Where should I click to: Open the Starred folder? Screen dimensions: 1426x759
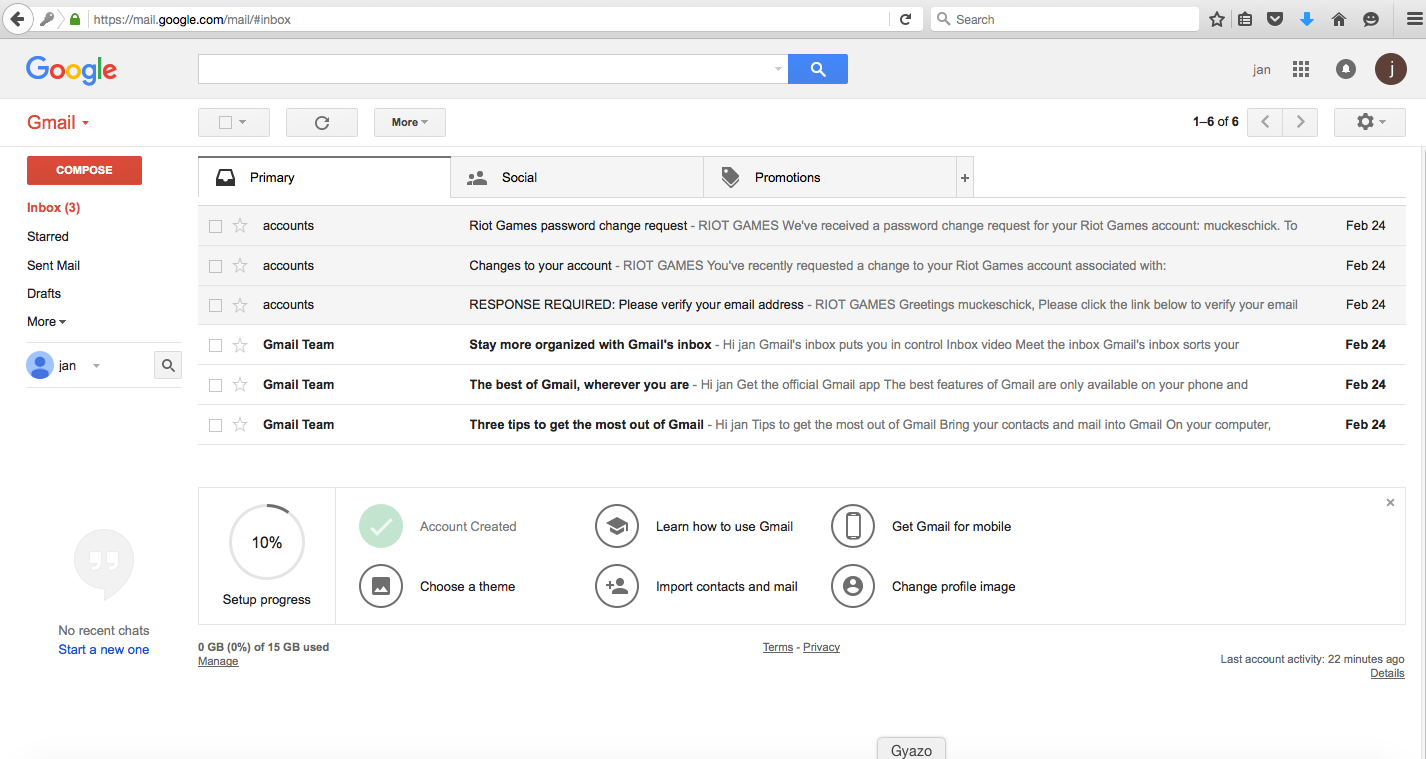[x=48, y=237]
